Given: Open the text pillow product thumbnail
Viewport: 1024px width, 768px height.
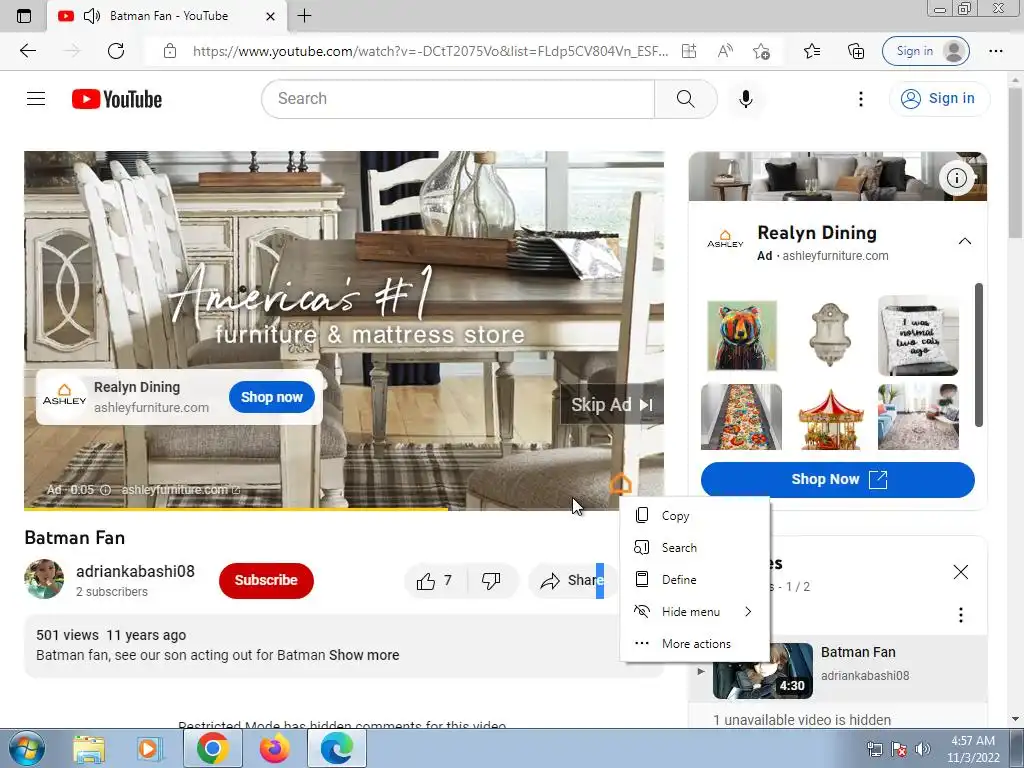Looking at the screenshot, I should point(918,336).
